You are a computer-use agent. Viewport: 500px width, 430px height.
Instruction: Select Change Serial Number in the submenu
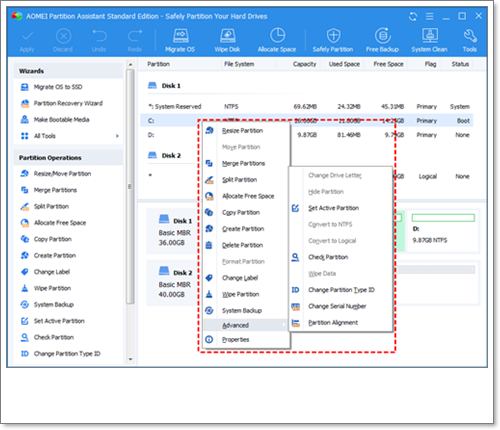pyautogui.click(x=340, y=306)
